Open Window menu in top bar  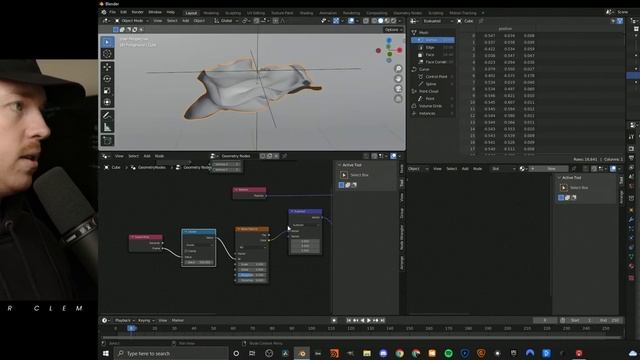(155, 12)
